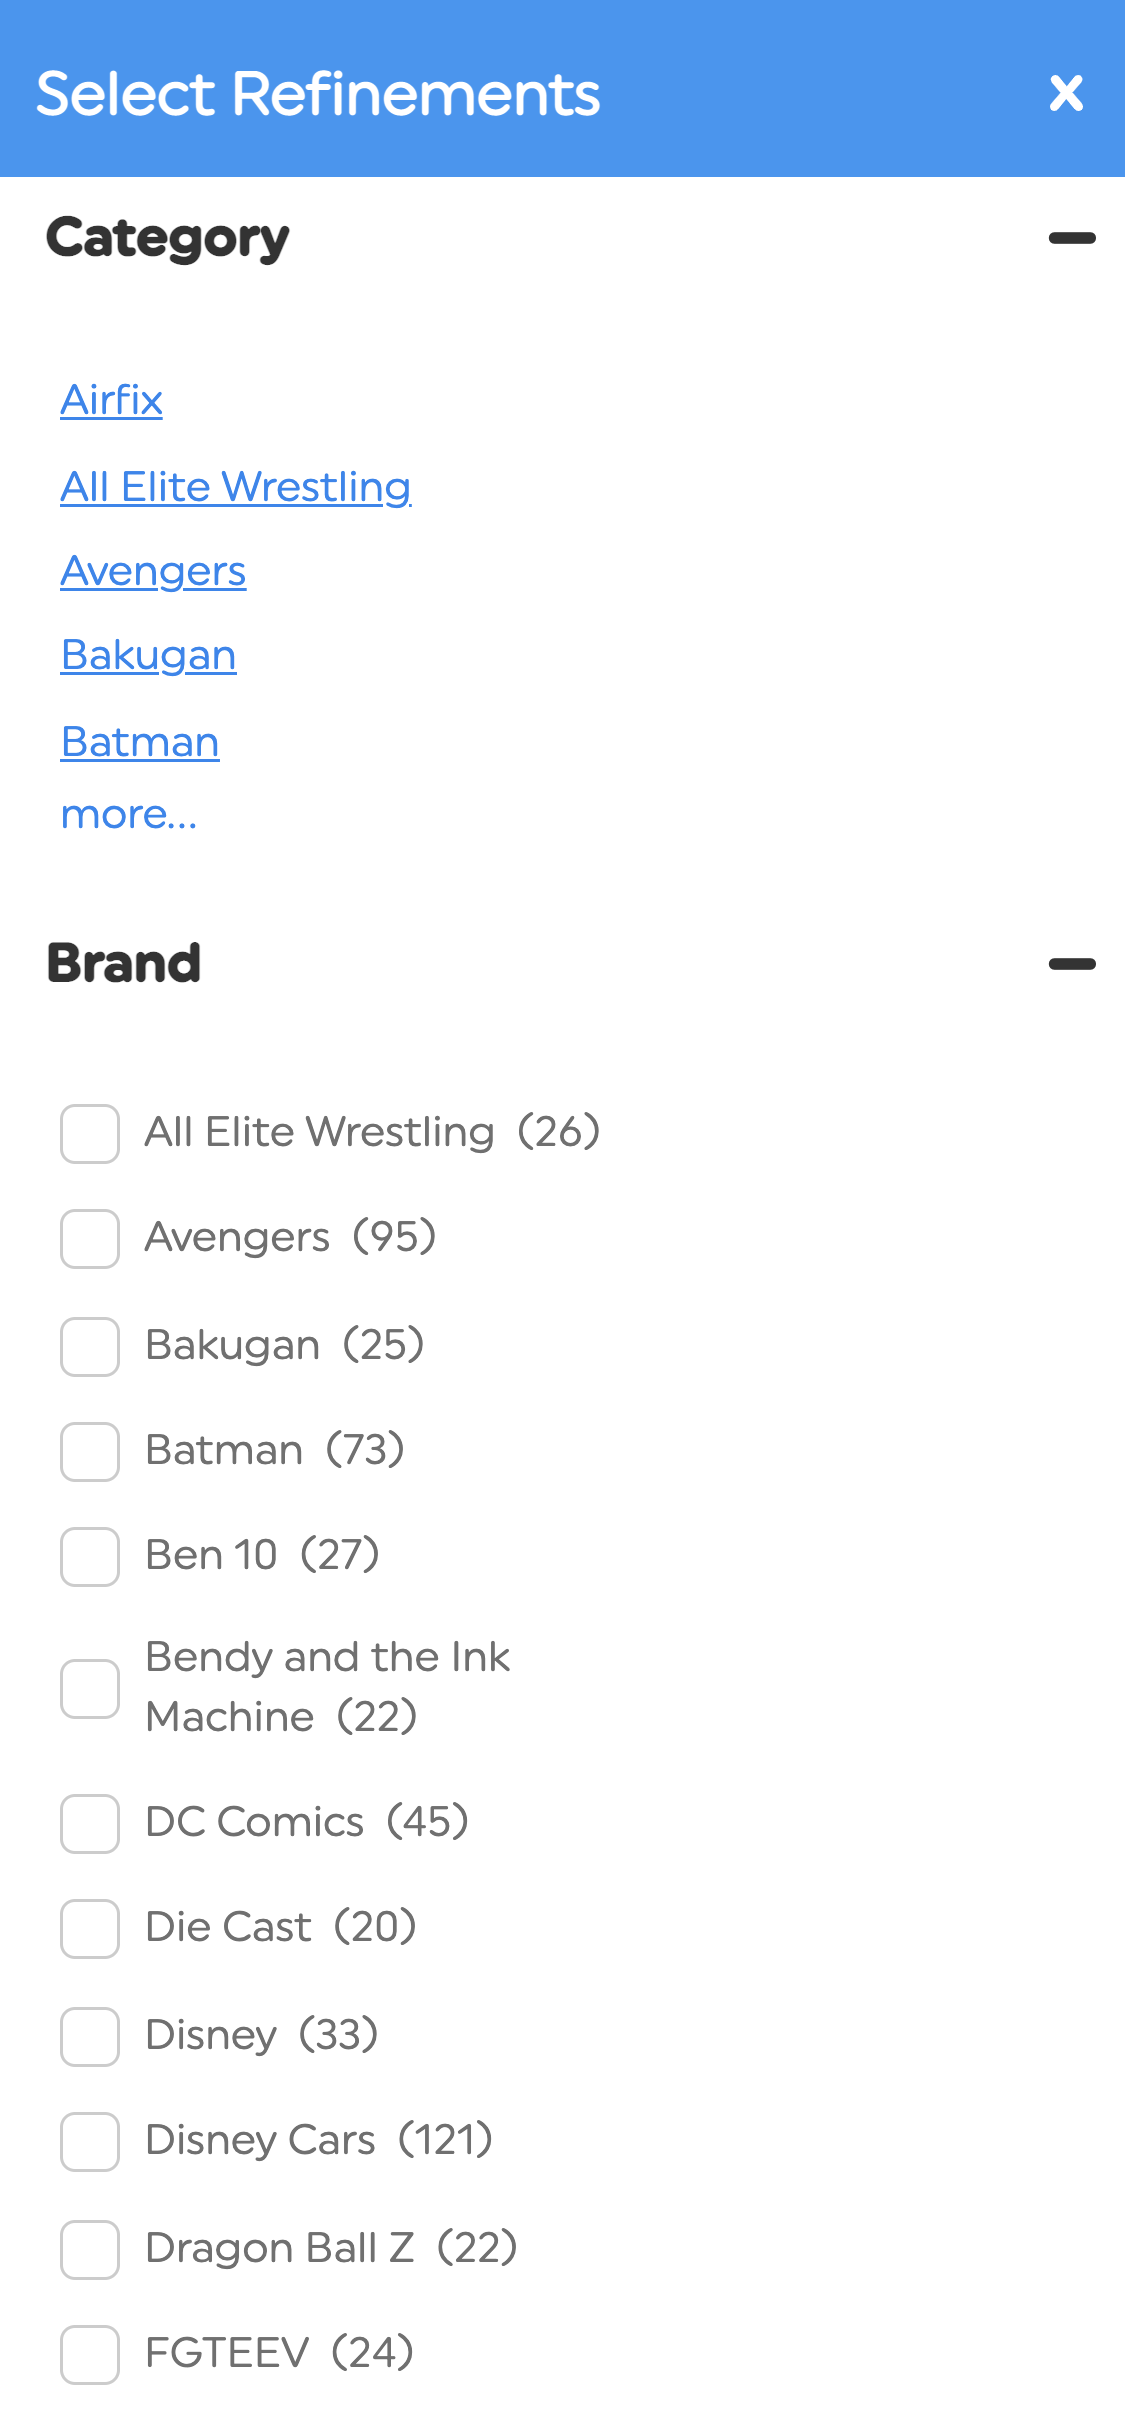Open the Airfix category link

click(111, 399)
